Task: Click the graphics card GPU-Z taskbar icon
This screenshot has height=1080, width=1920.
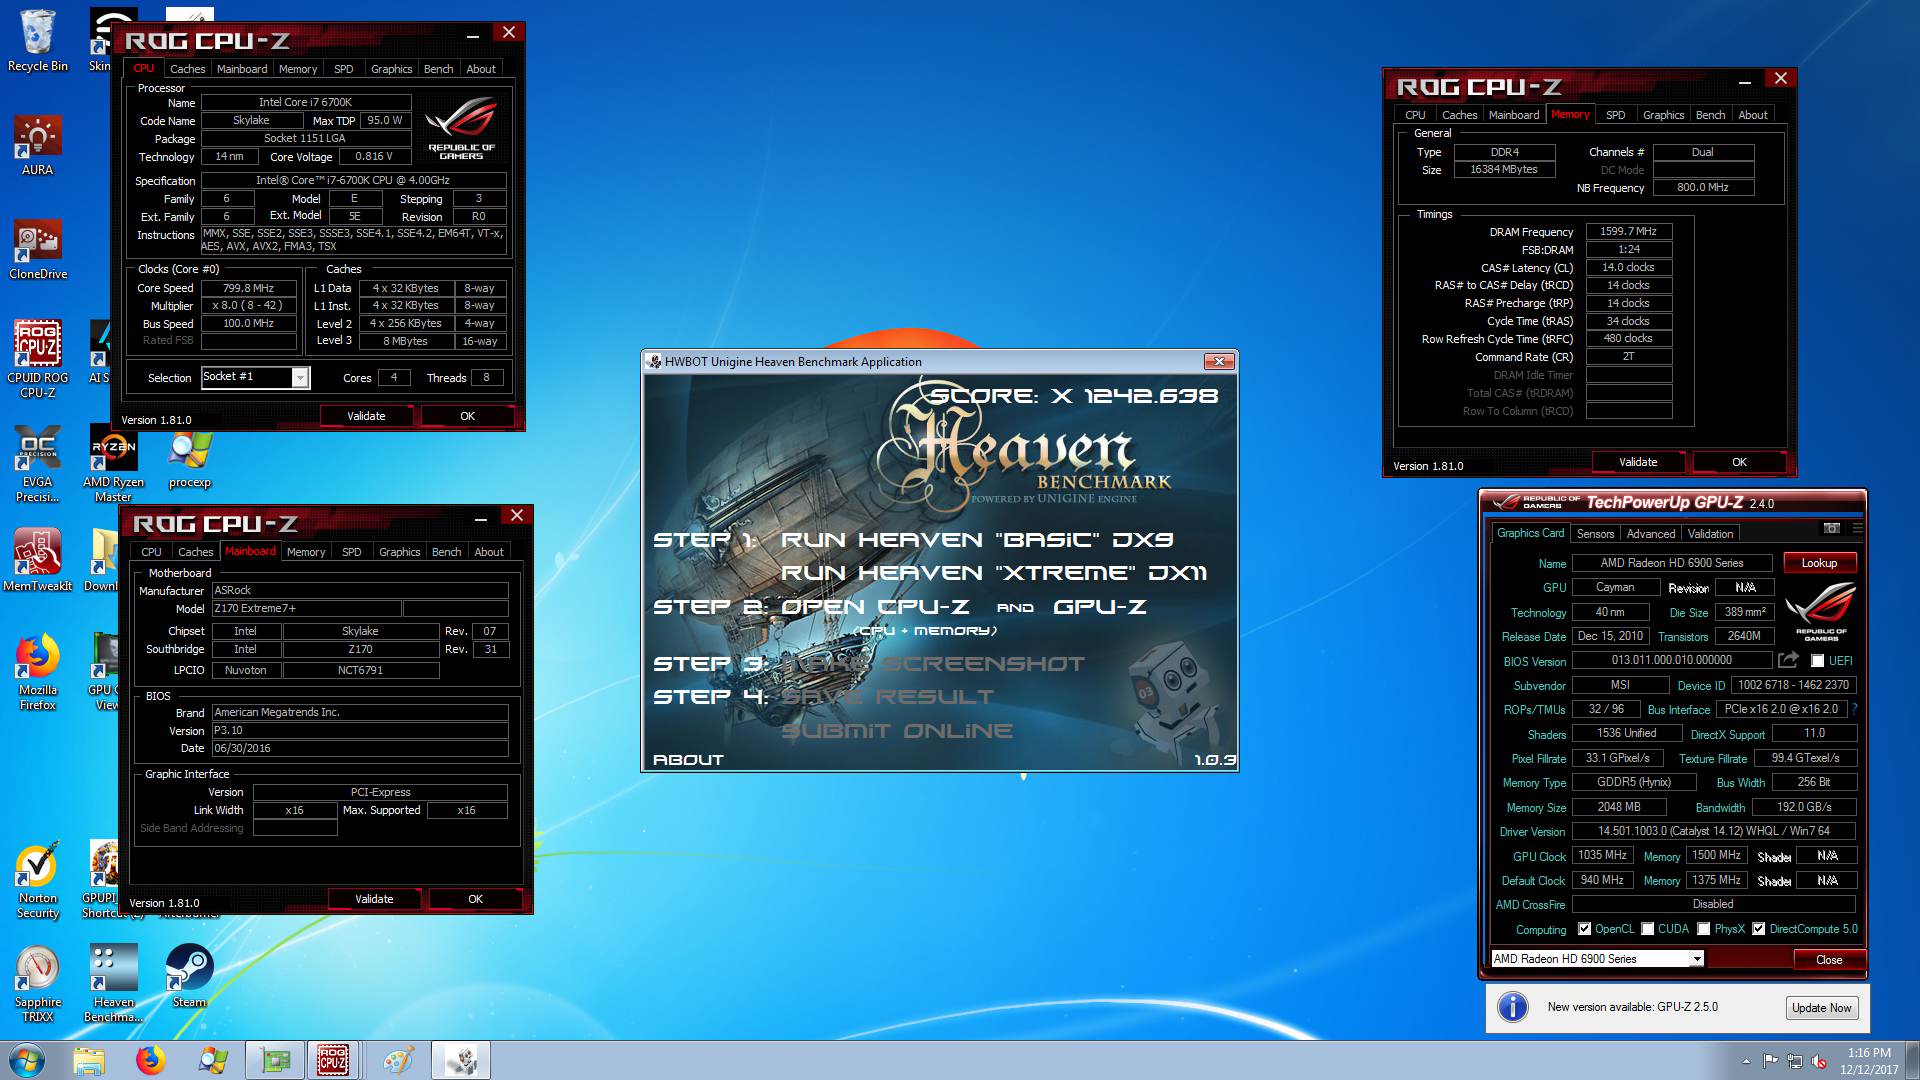Action: coord(275,1060)
